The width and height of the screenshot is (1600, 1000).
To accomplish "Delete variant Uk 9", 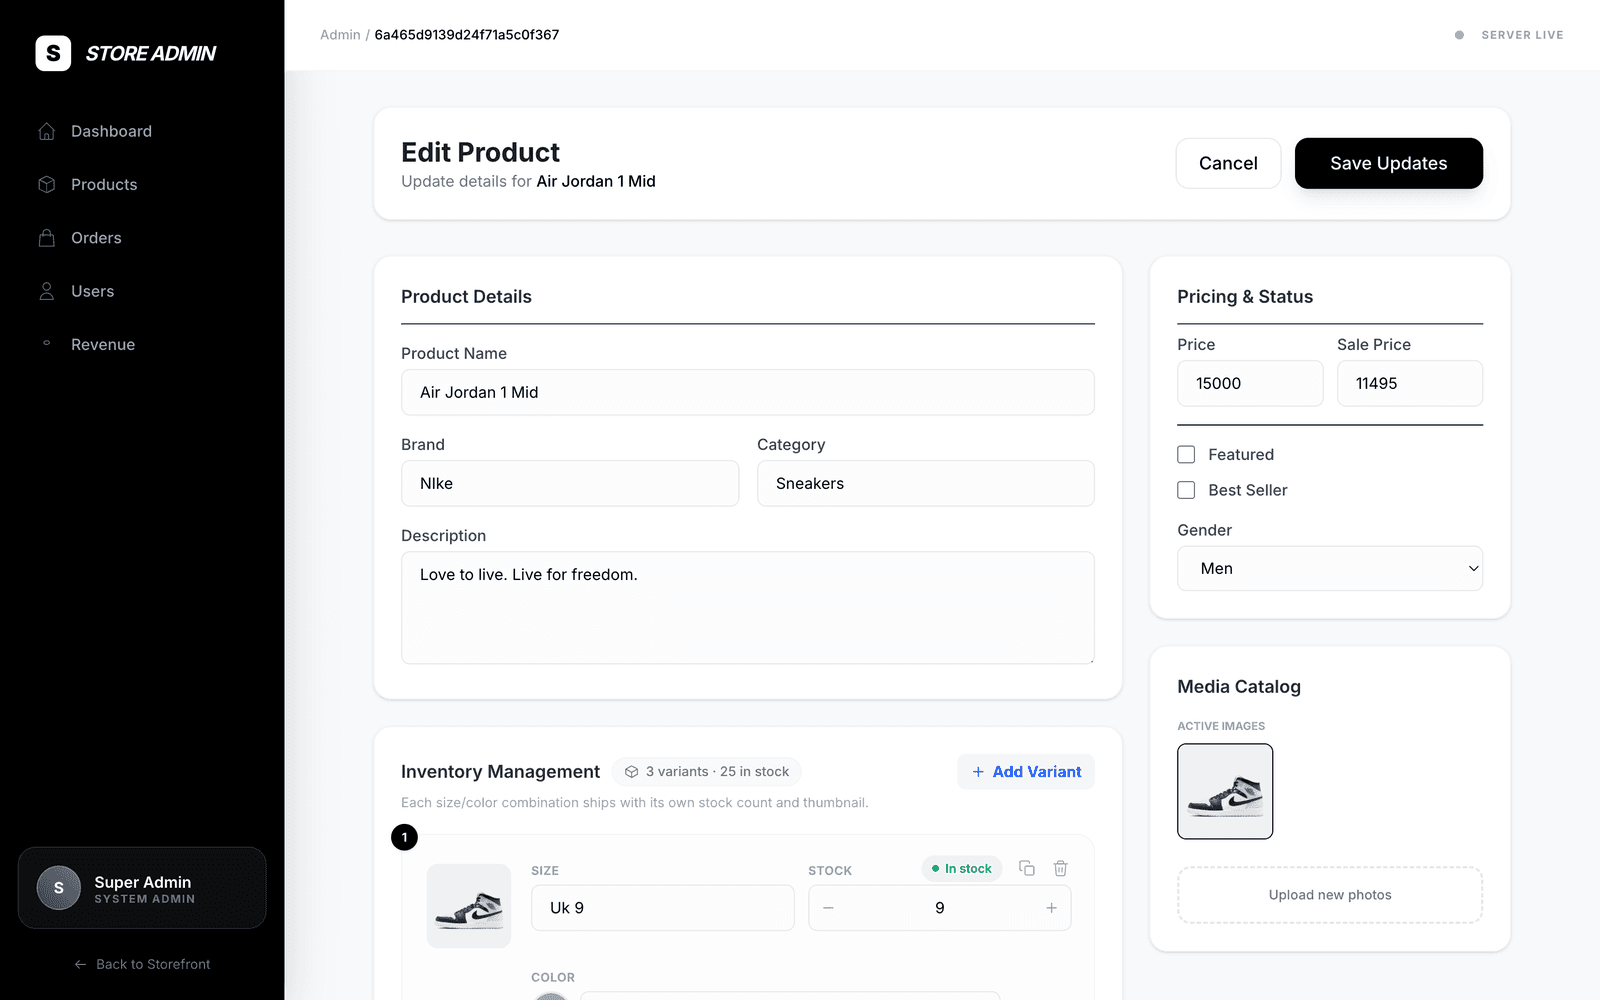I will click(1060, 868).
